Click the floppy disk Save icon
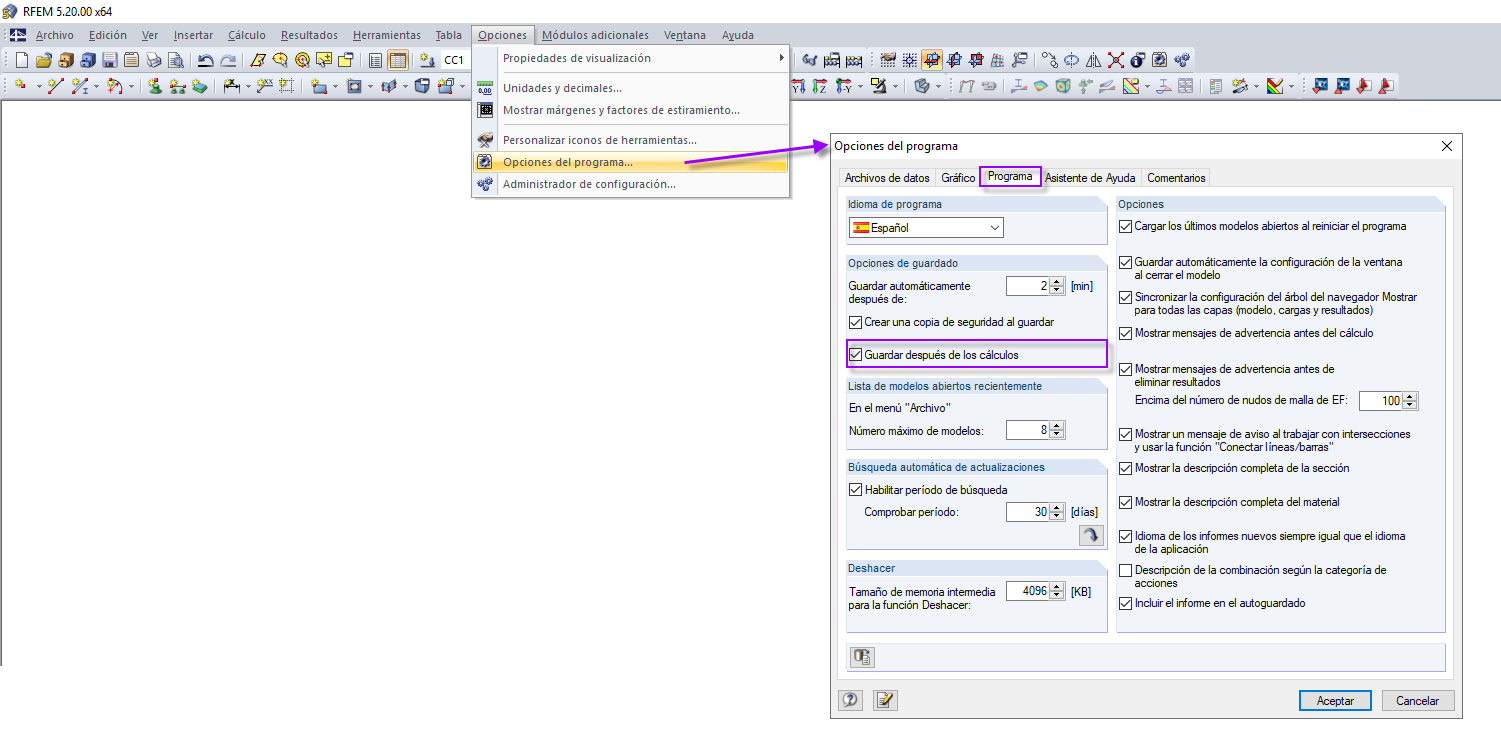 tap(109, 60)
